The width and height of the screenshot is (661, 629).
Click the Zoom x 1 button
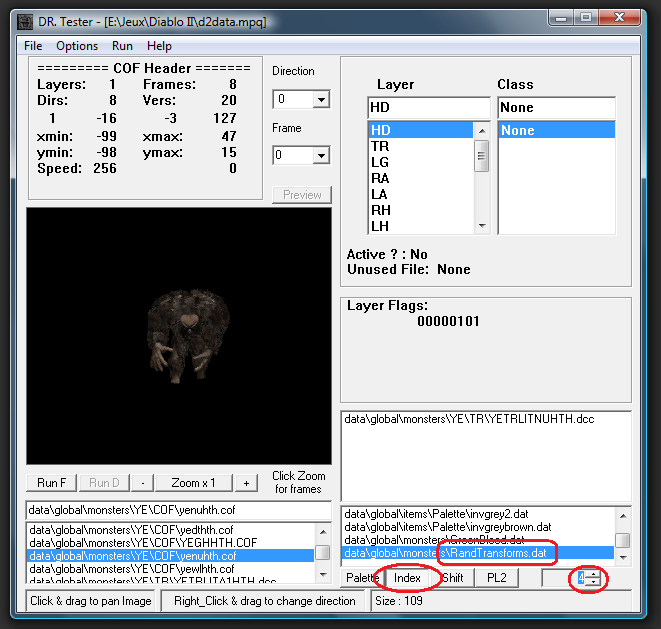click(x=193, y=483)
